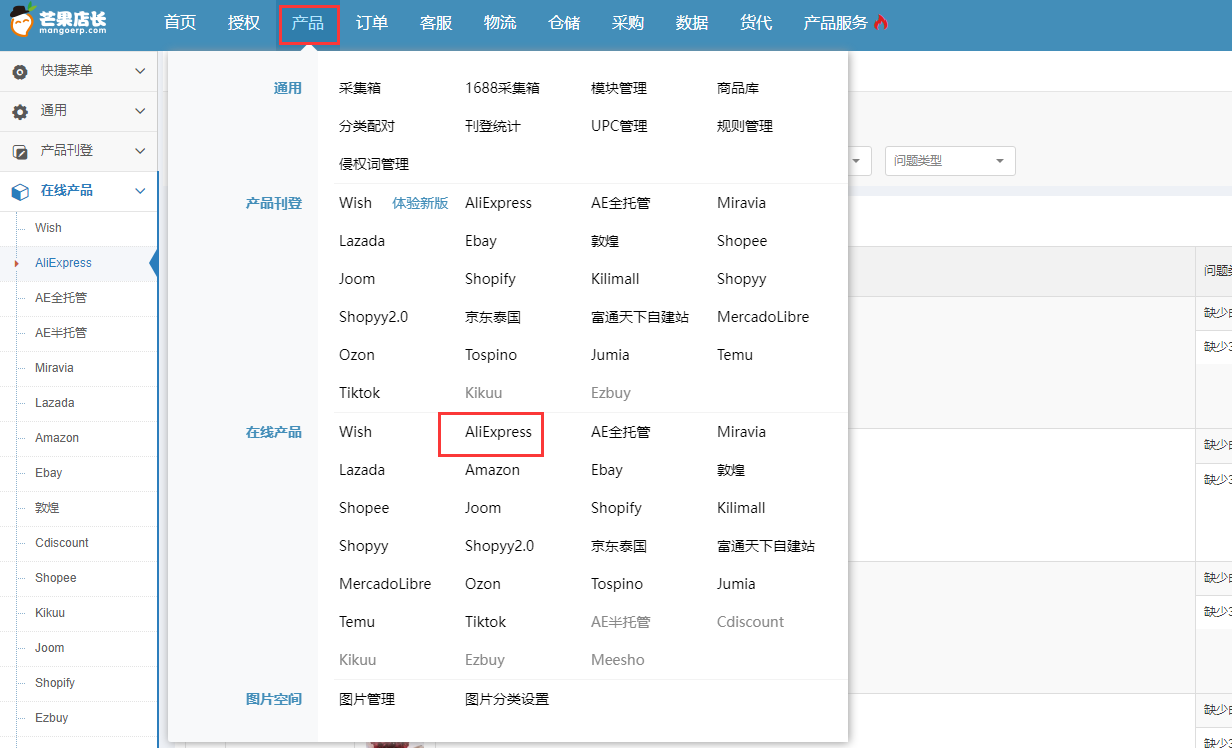1232x748 pixels.
Task: Open the 采购 top menu
Action: (628, 23)
